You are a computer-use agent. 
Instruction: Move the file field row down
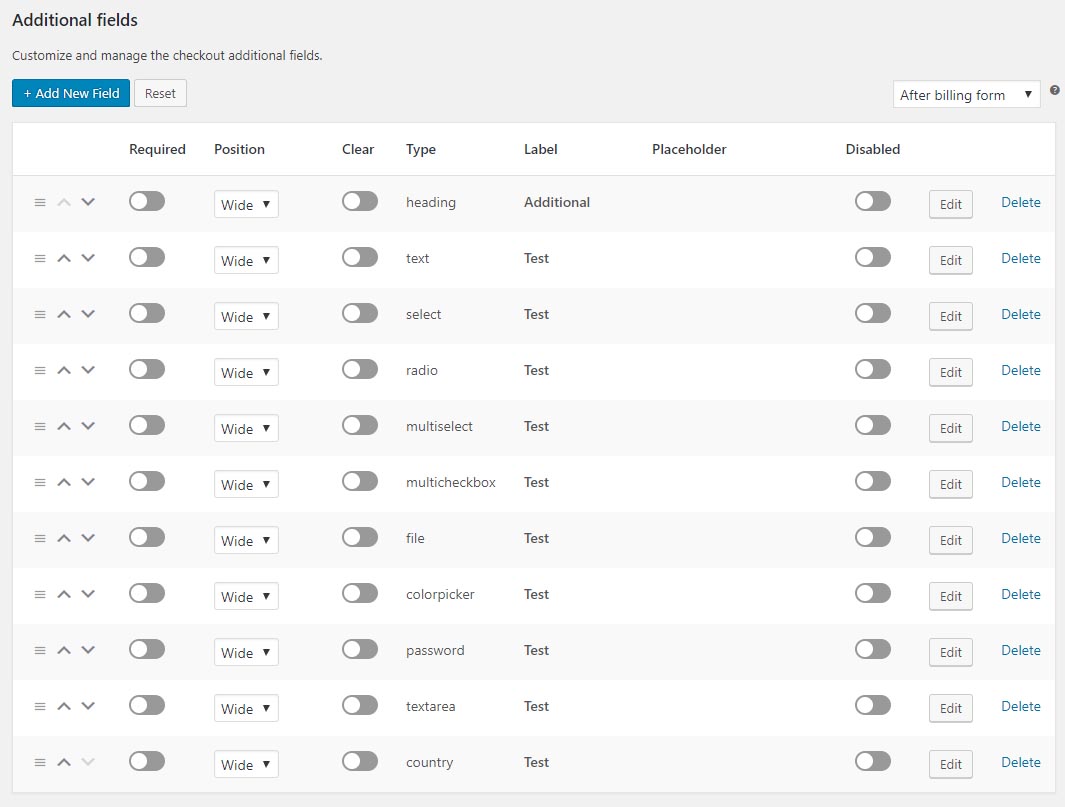[88, 538]
